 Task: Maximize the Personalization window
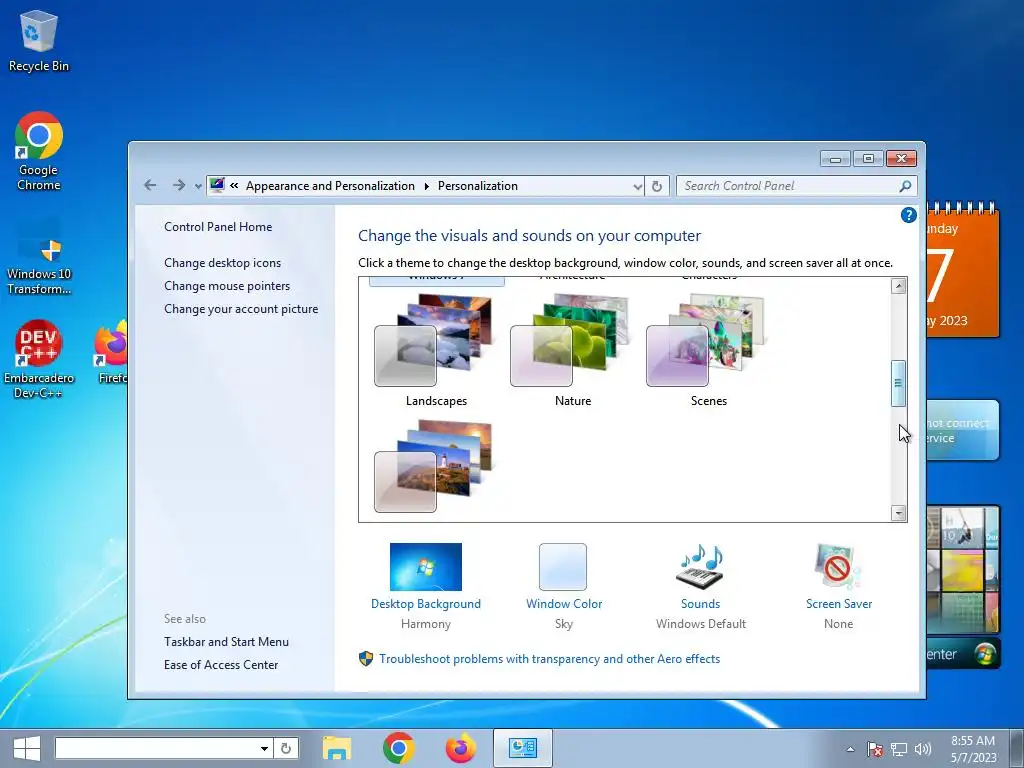(x=867, y=159)
